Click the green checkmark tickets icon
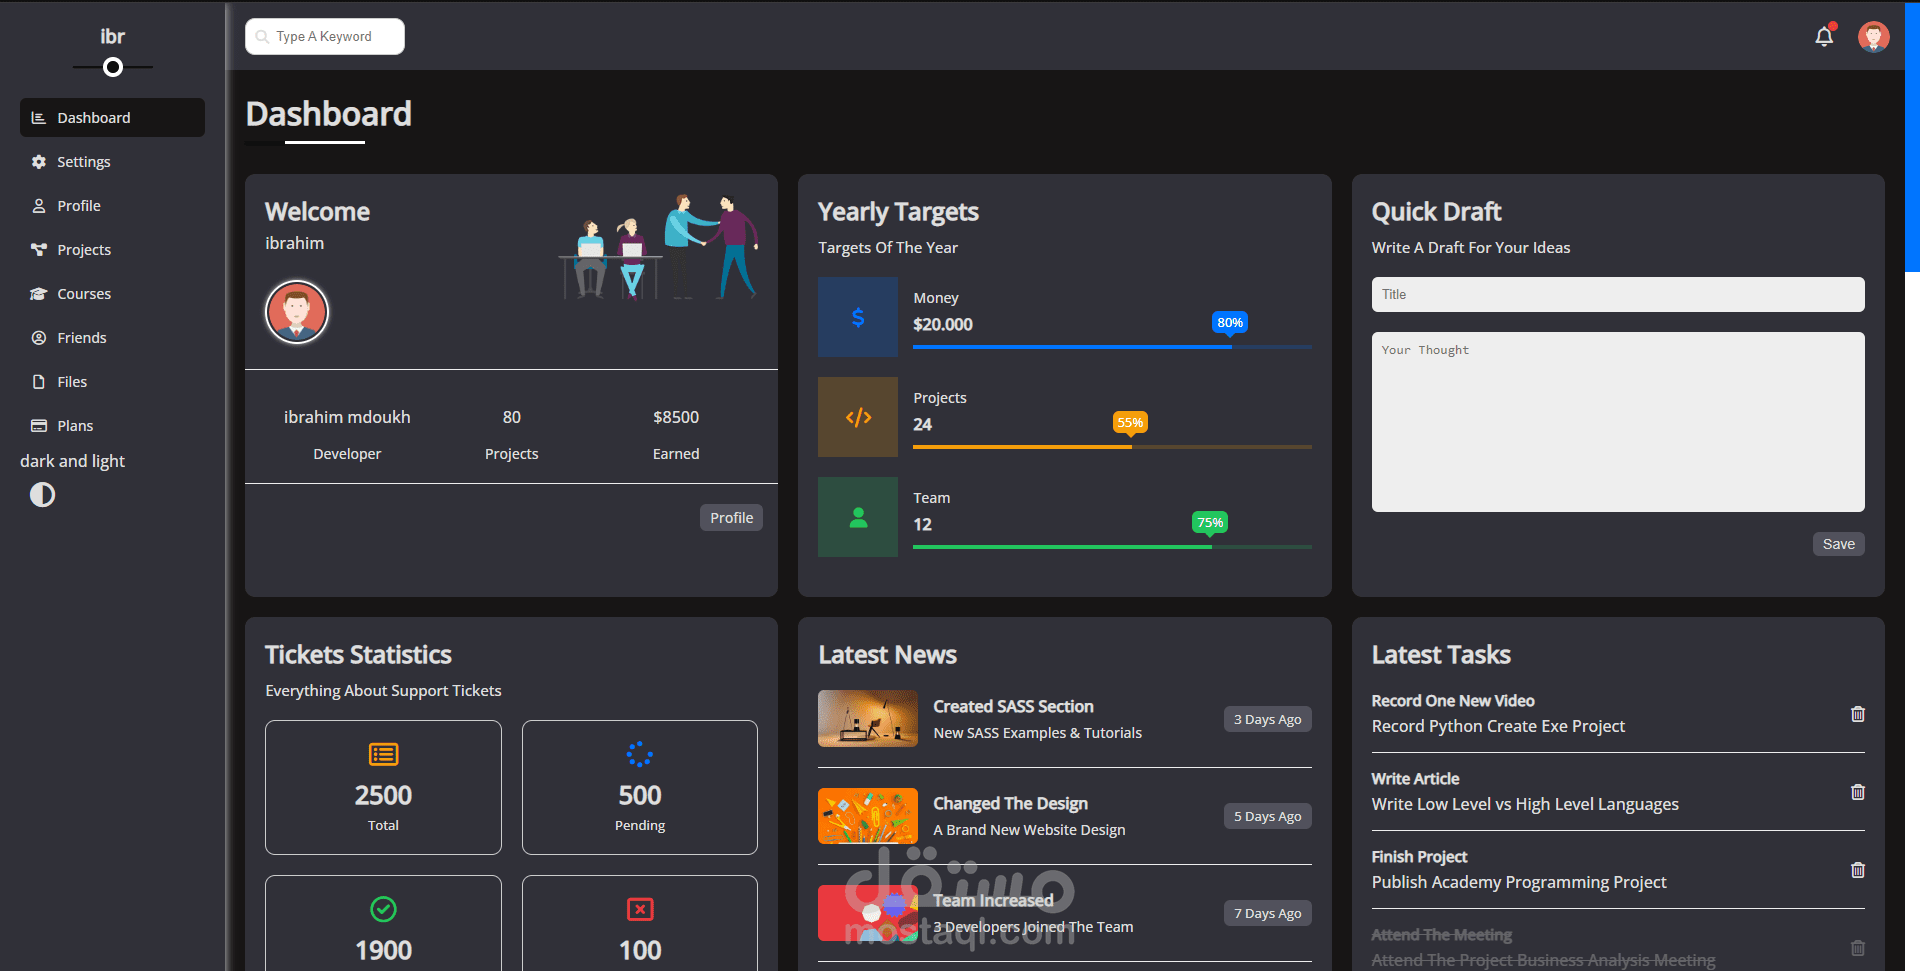Viewport: 1920px width, 971px height. pyautogui.click(x=383, y=909)
